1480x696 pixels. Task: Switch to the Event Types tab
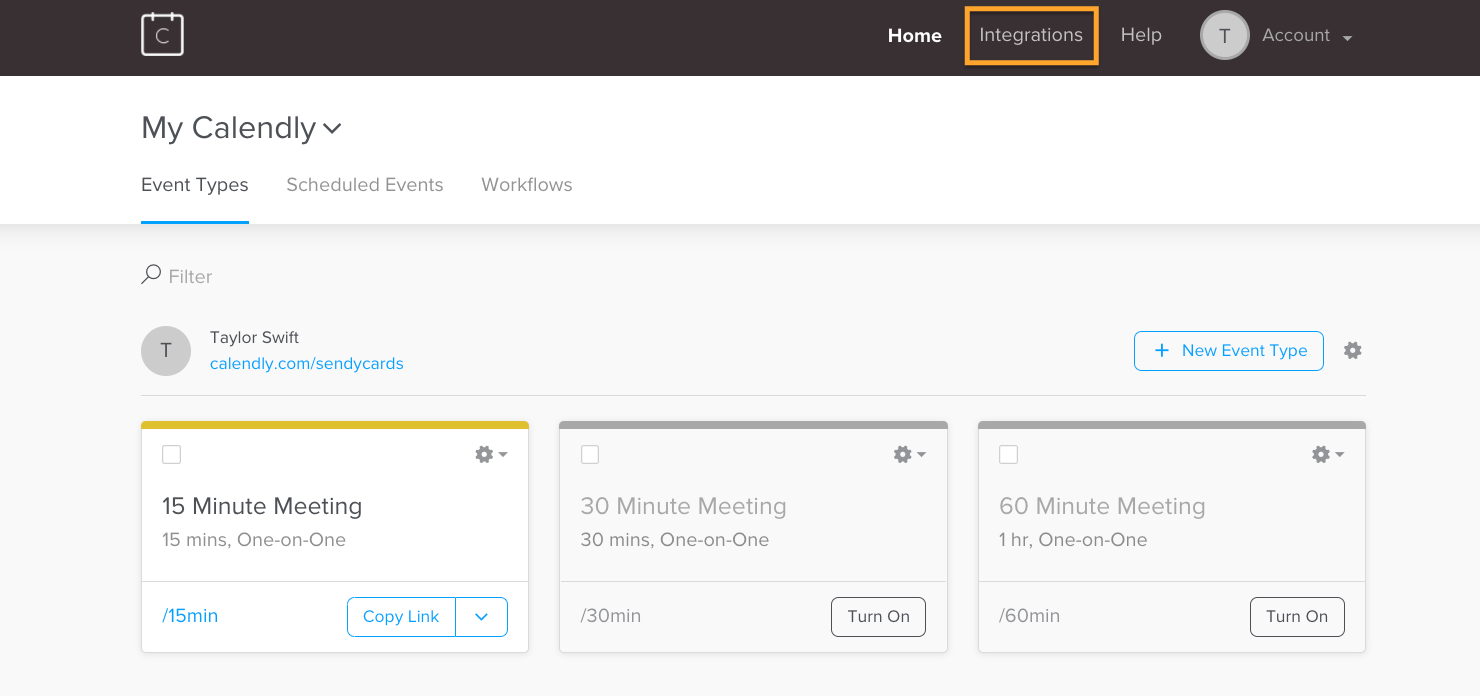point(195,185)
